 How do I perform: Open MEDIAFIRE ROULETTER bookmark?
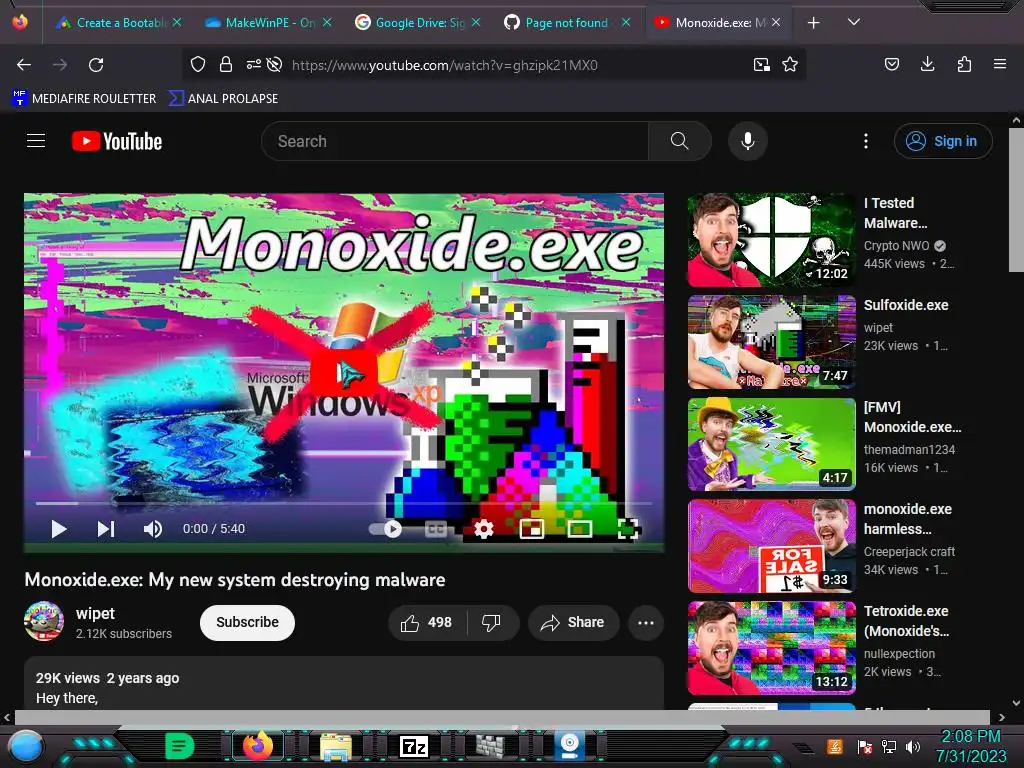pos(84,98)
